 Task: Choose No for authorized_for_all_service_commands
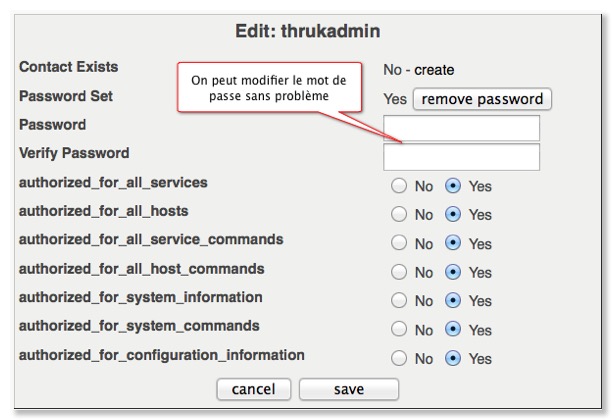click(398, 243)
